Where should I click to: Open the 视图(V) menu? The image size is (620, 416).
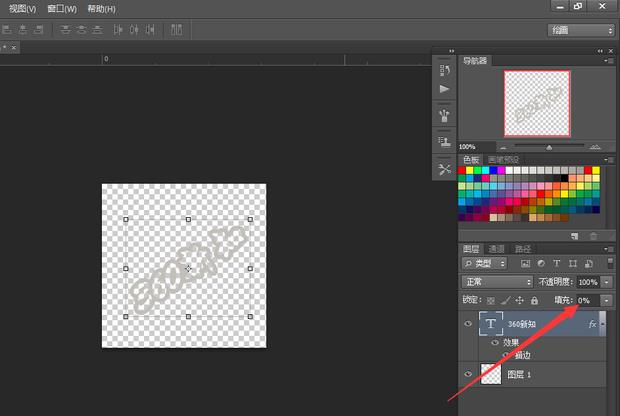[x=23, y=9]
